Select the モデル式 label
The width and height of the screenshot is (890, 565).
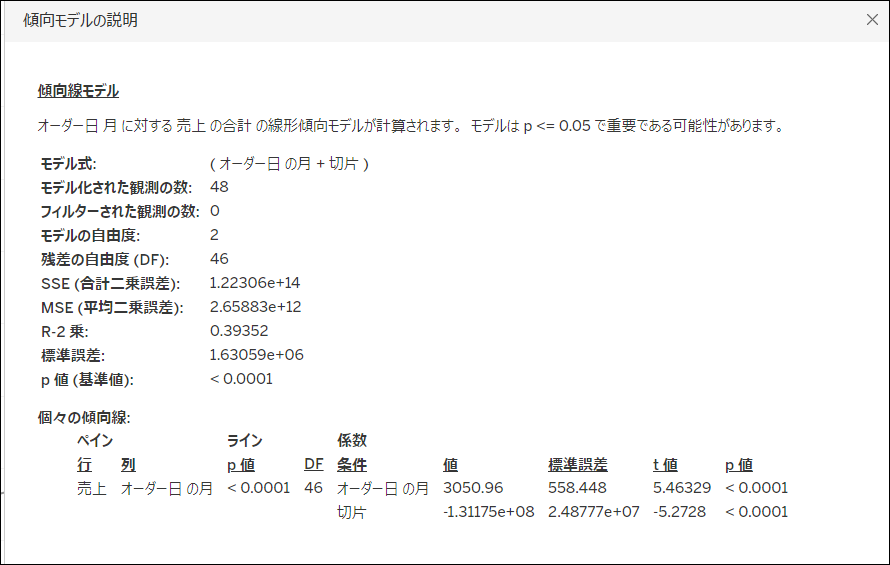click(68, 163)
